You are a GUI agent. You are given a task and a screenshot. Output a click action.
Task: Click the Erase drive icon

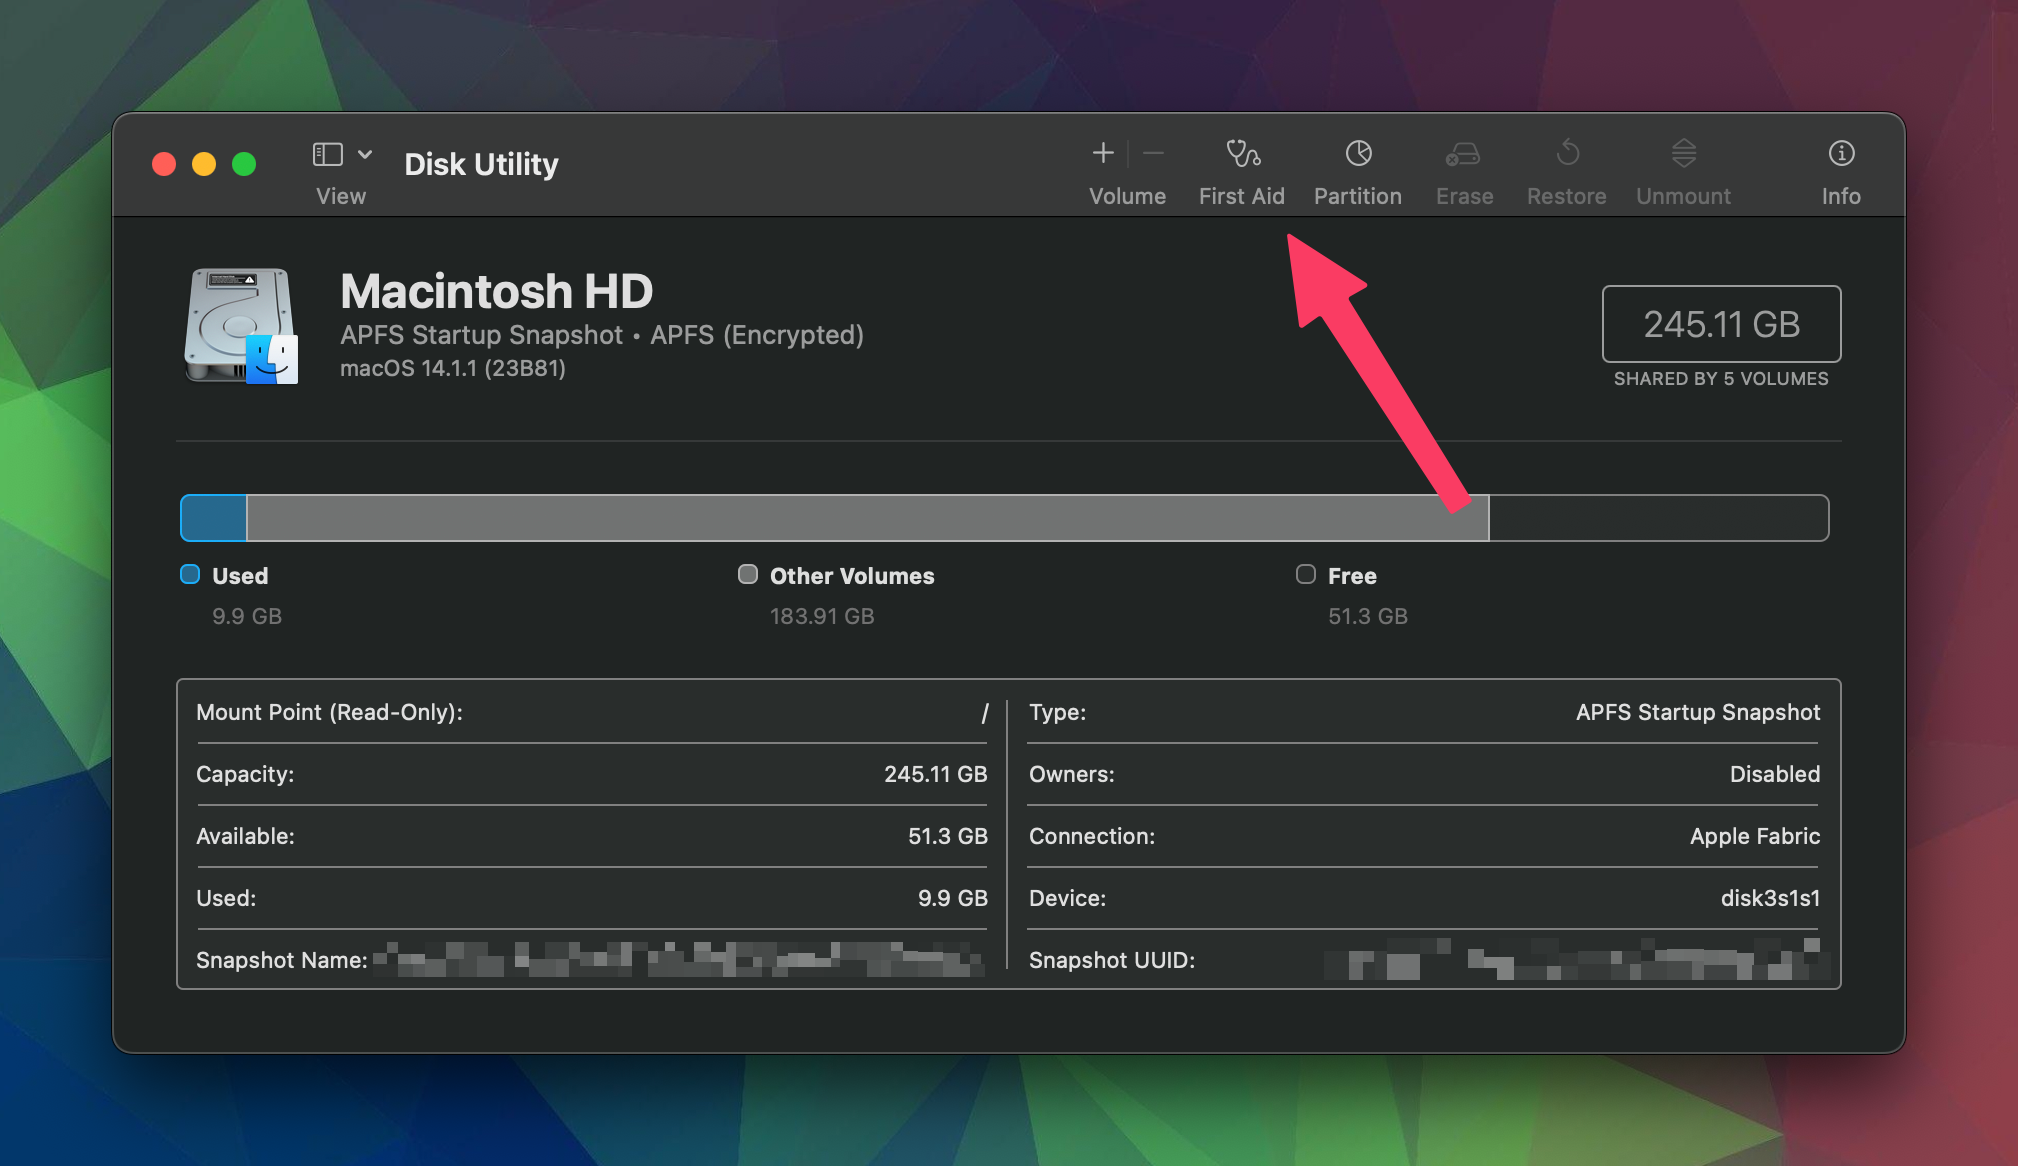1464,153
